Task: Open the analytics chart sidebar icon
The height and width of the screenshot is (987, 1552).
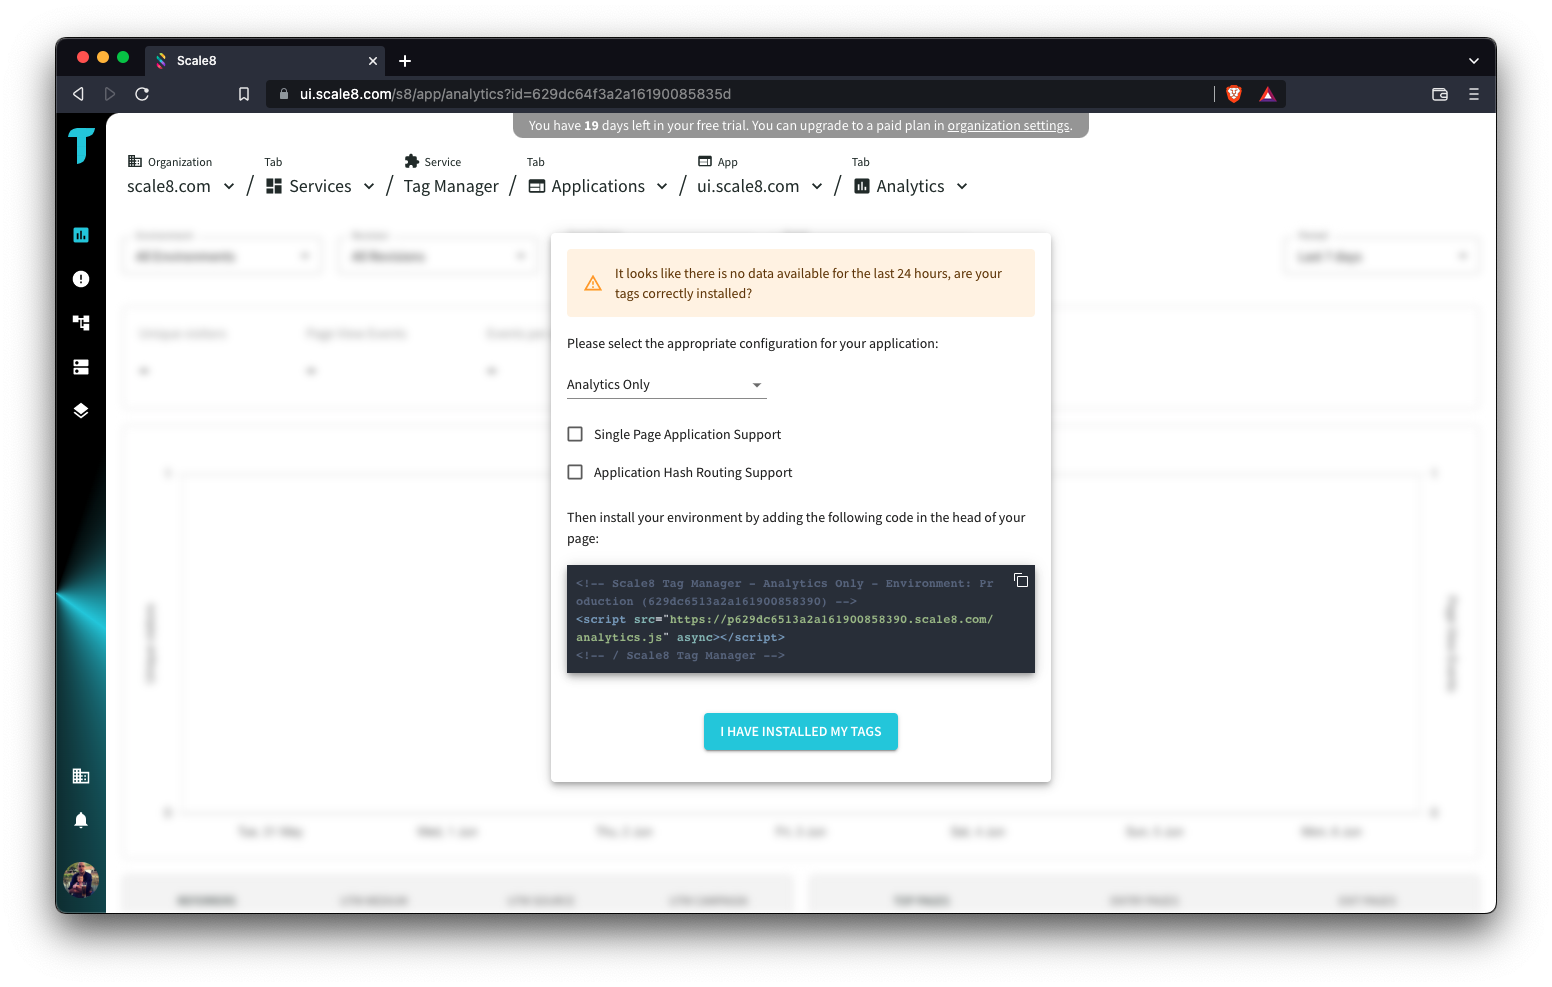Action: click(x=81, y=235)
